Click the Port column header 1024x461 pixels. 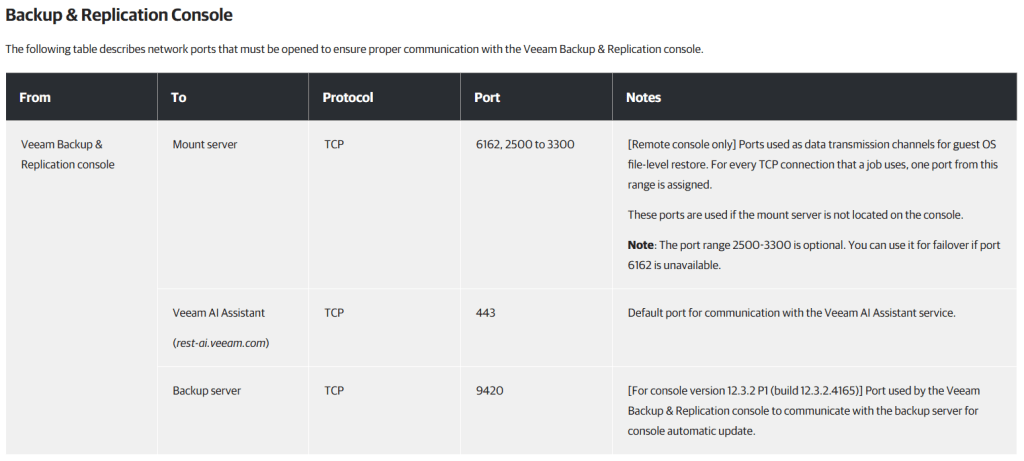click(487, 98)
